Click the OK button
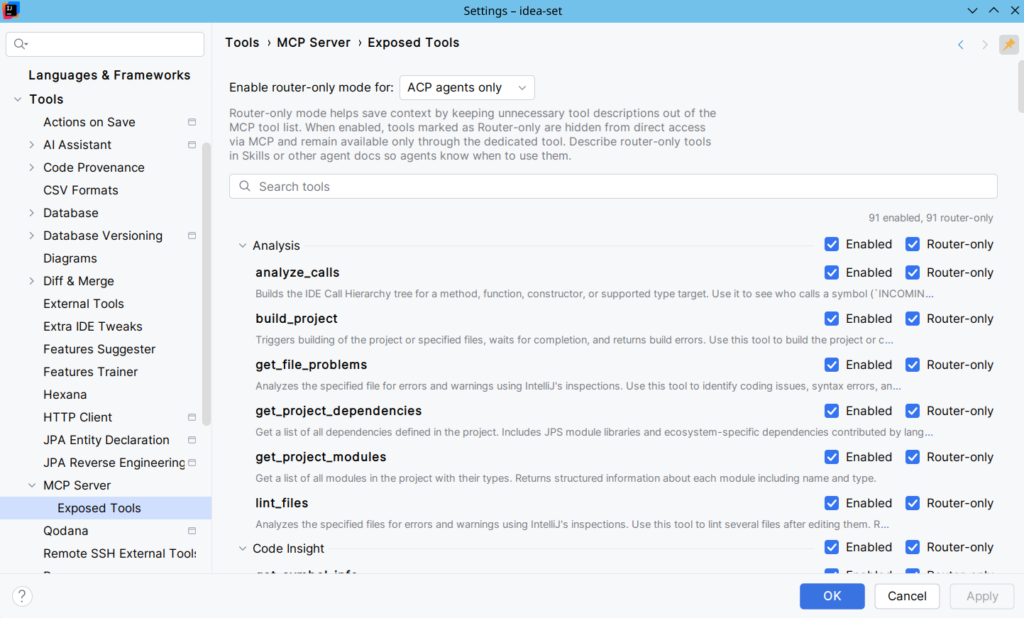1024x618 pixels. (x=832, y=596)
